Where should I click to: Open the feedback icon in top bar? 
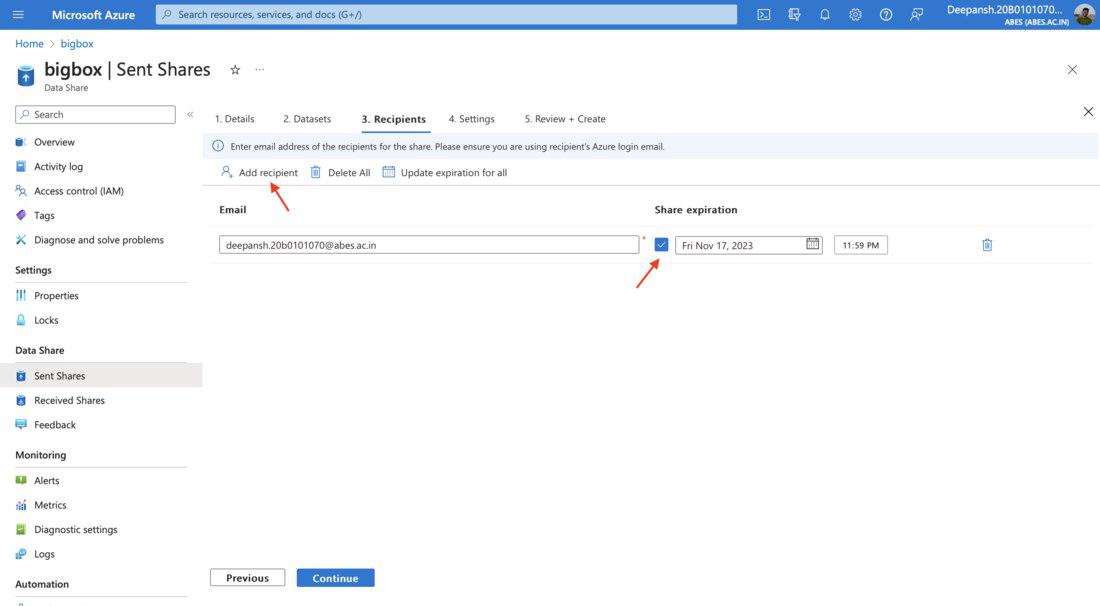coord(916,14)
